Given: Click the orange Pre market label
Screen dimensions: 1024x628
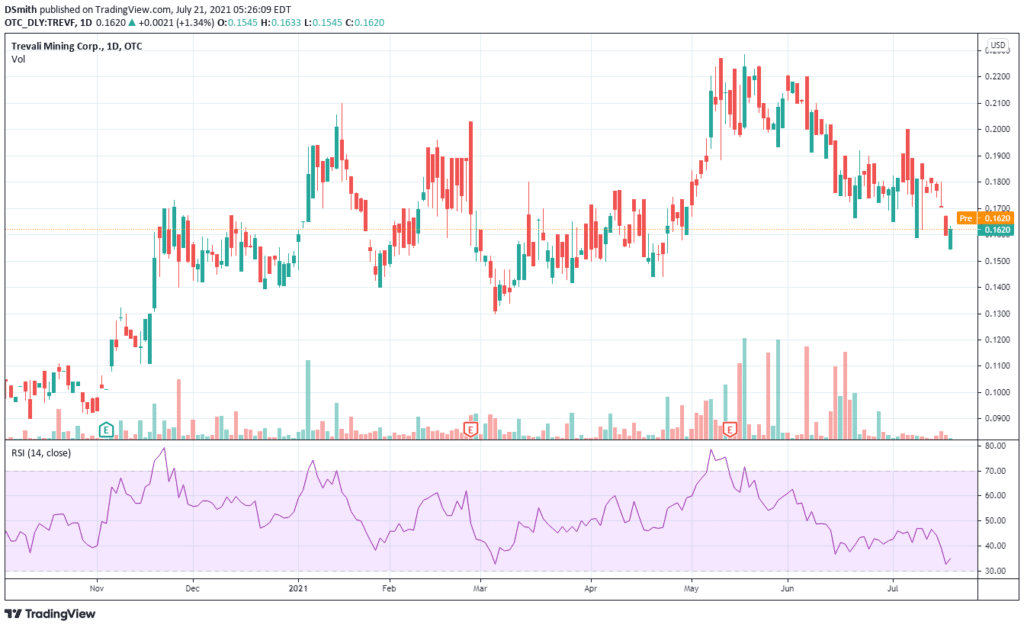Looking at the screenshot, I should [x=966, y=218].
